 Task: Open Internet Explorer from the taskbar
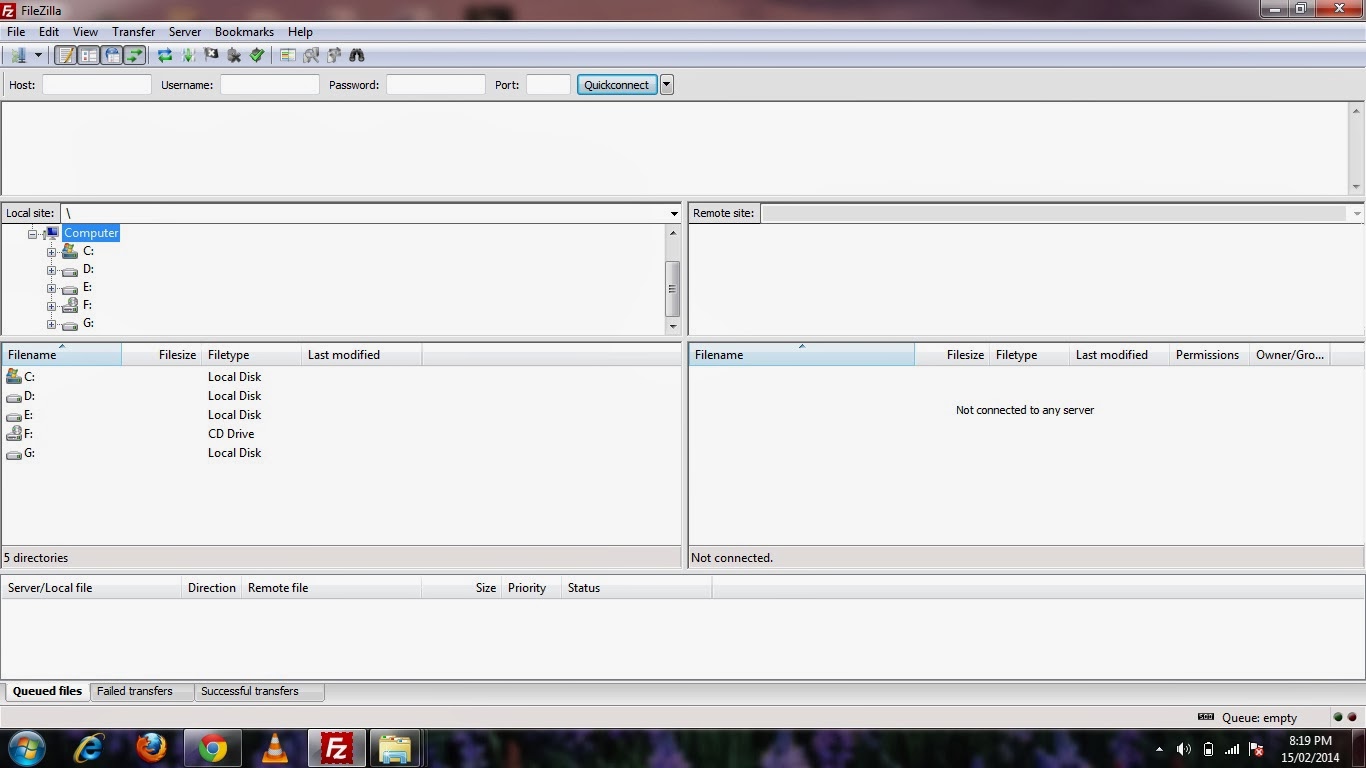[x=89, y=748]
